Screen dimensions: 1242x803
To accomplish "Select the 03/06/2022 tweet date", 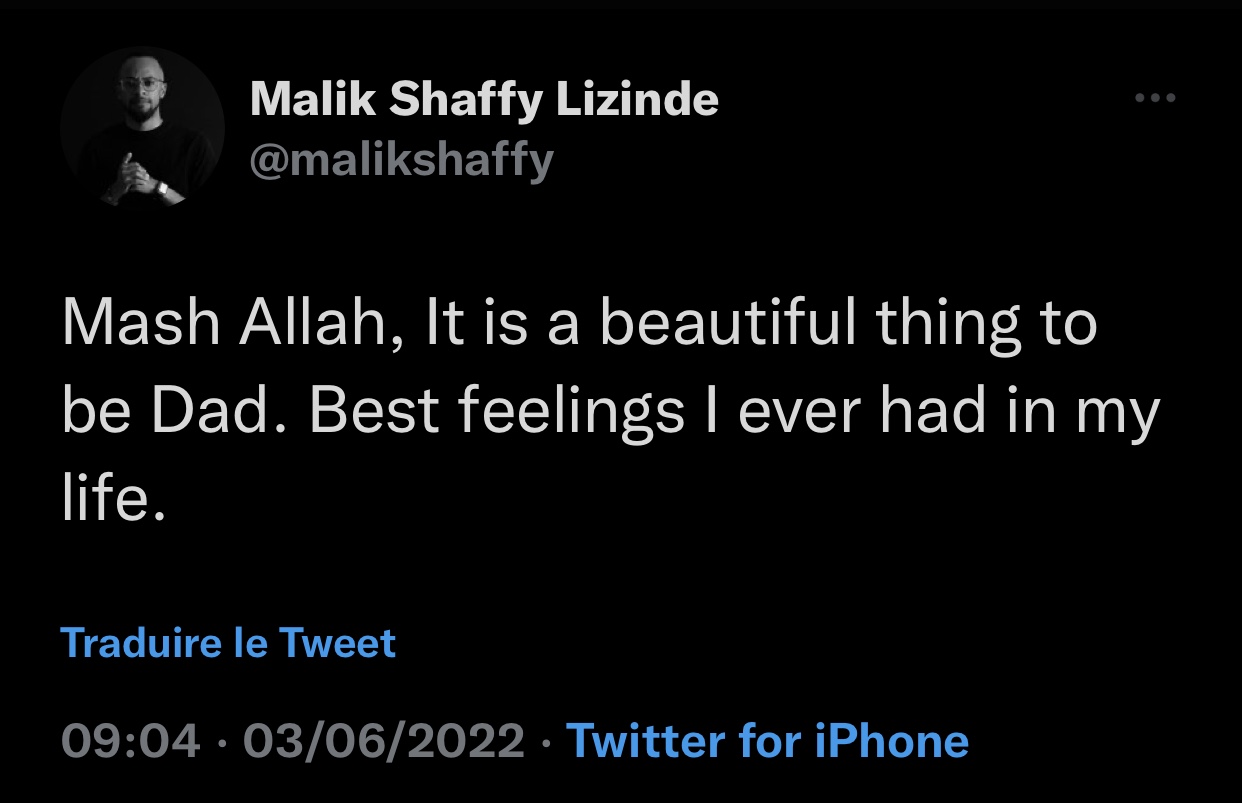I will 383,742.
